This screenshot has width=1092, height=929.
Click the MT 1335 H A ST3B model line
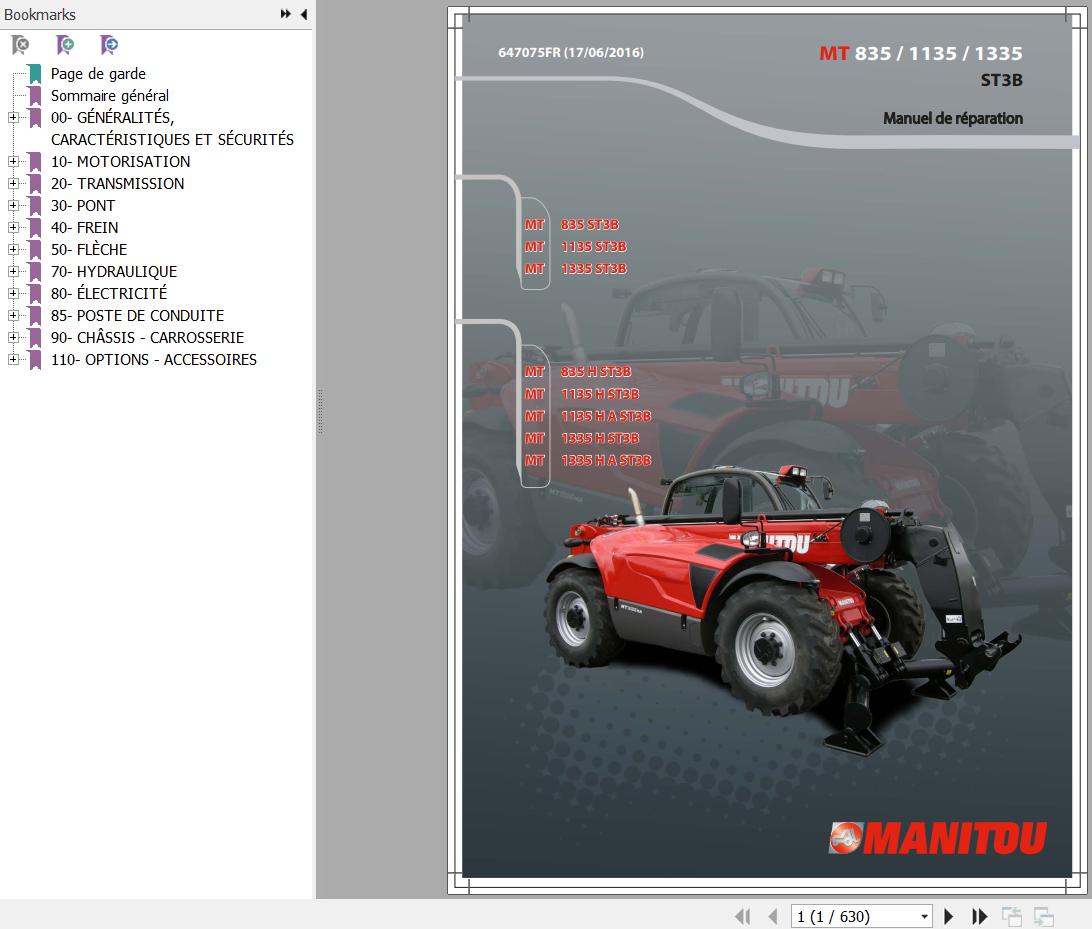point(588,460)
